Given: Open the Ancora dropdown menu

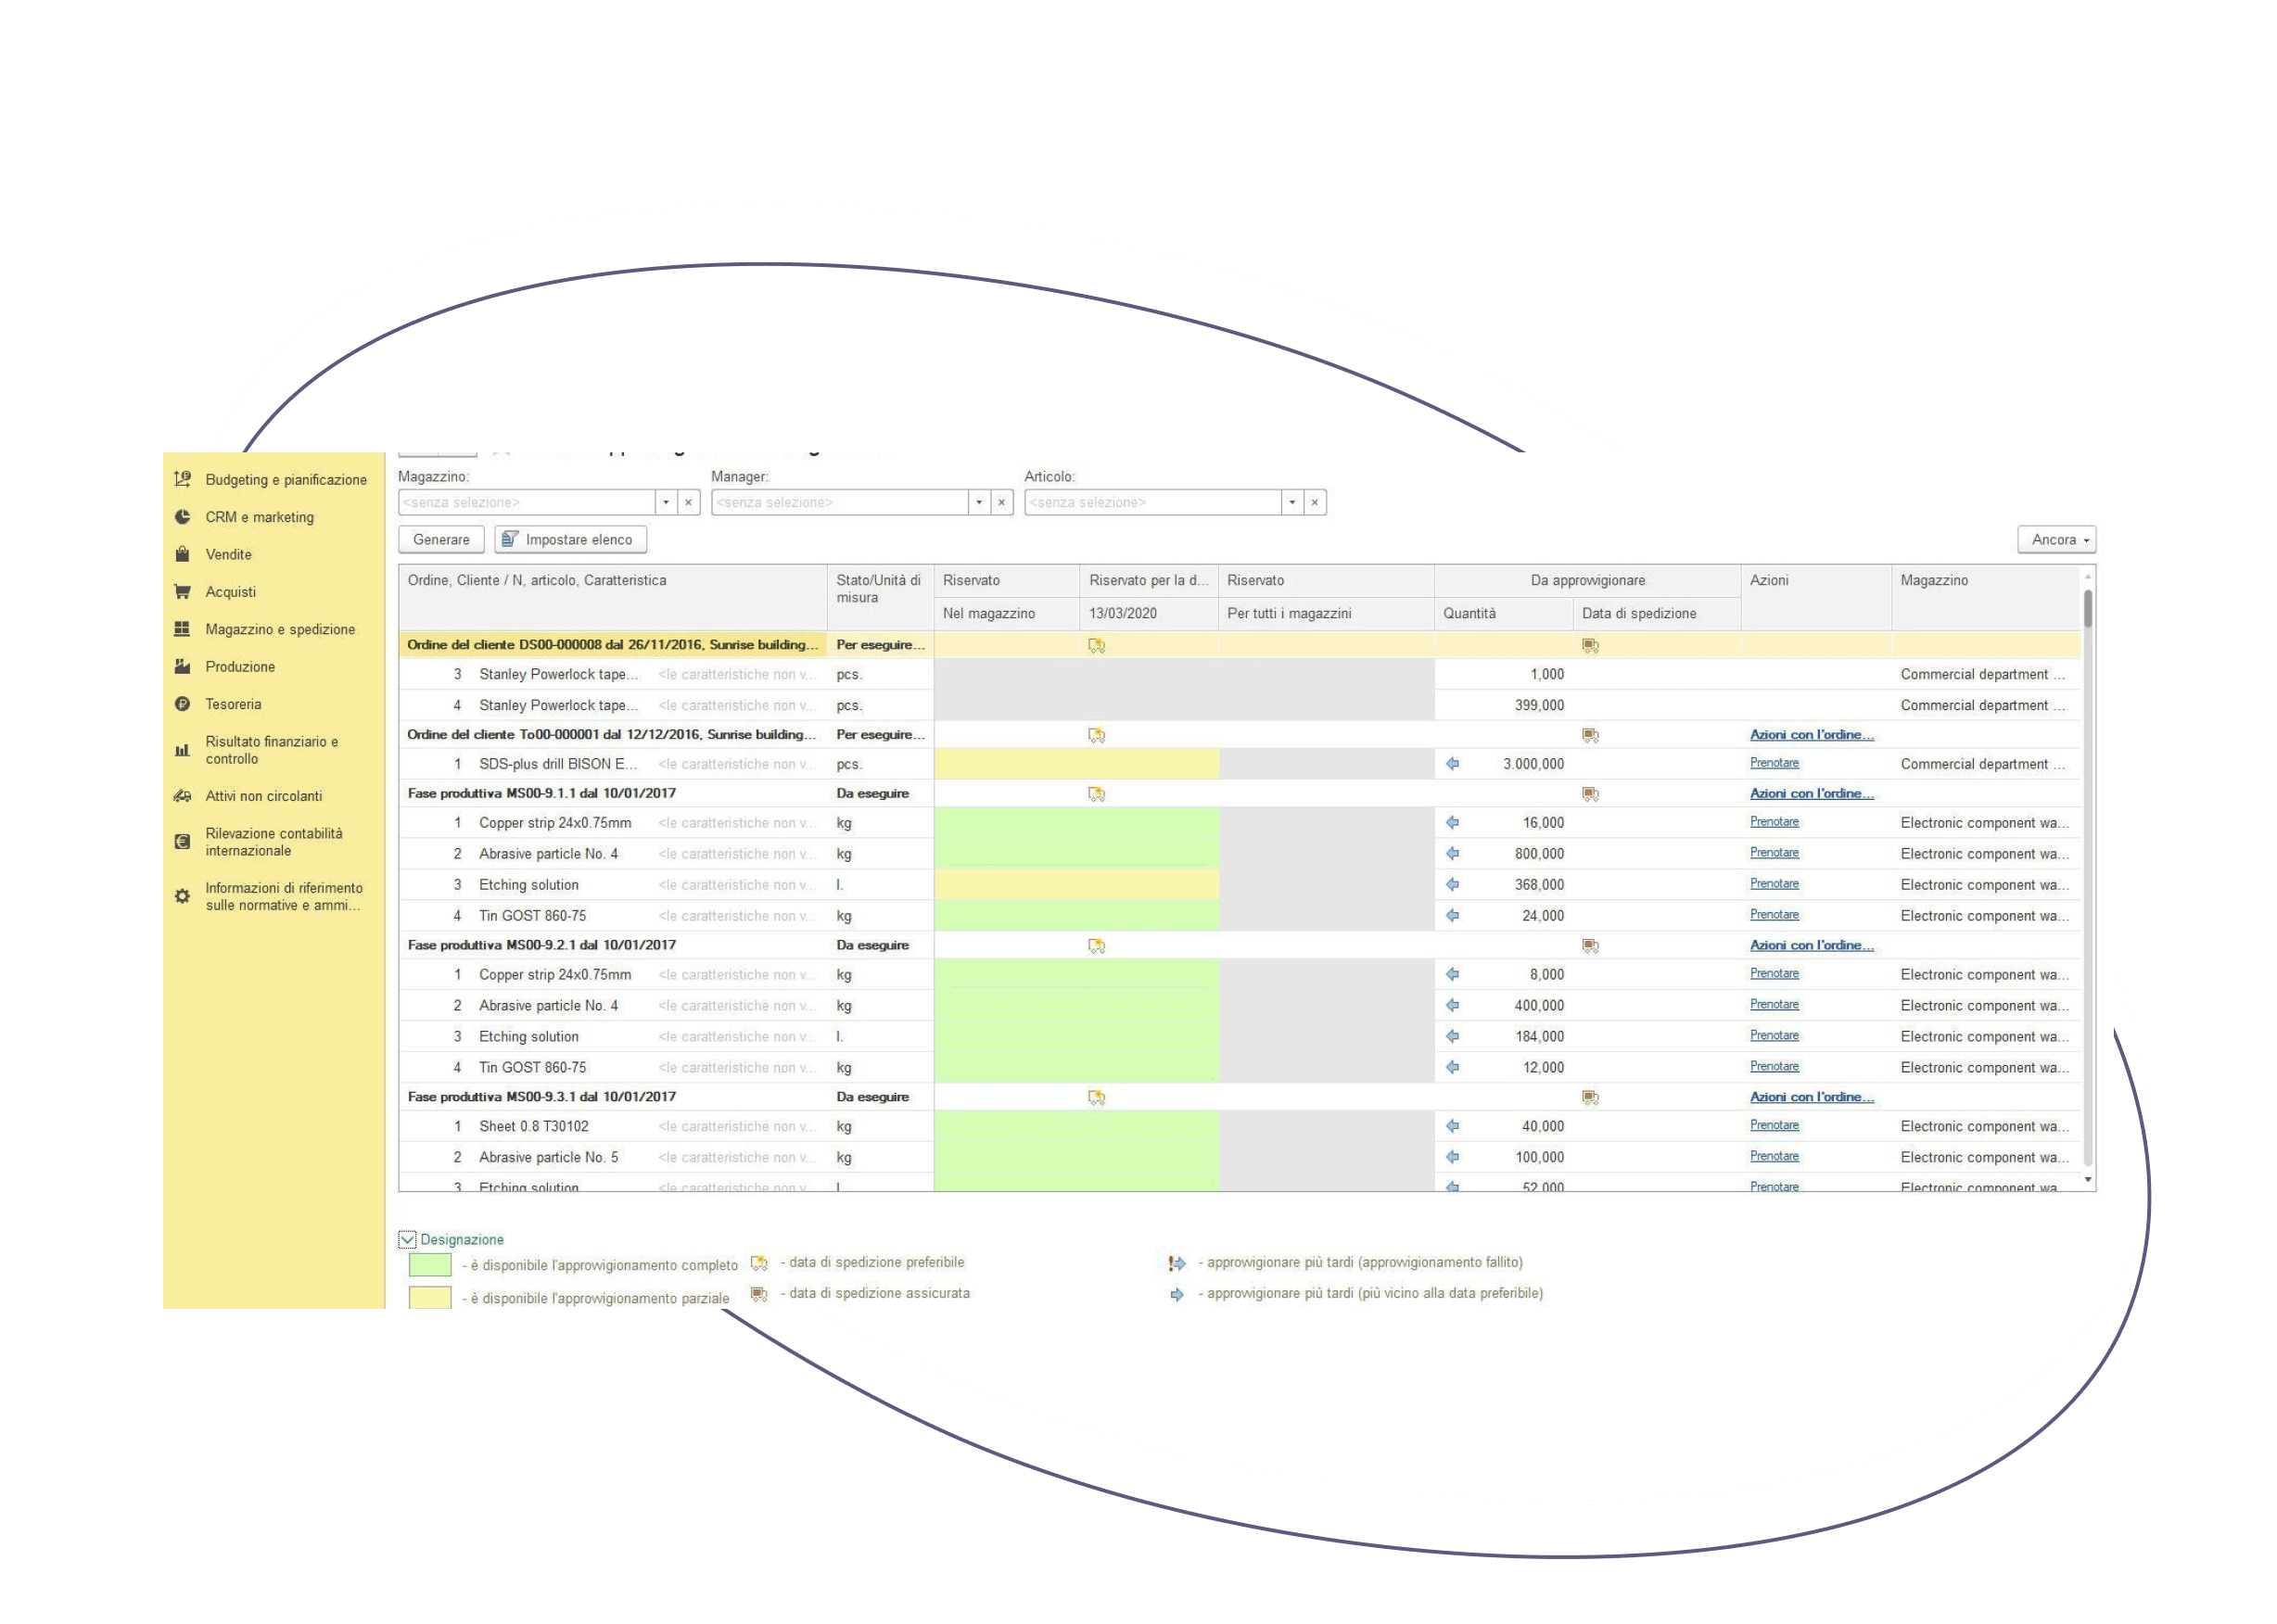Looking at the screenshot, I should coord(2057,540).
